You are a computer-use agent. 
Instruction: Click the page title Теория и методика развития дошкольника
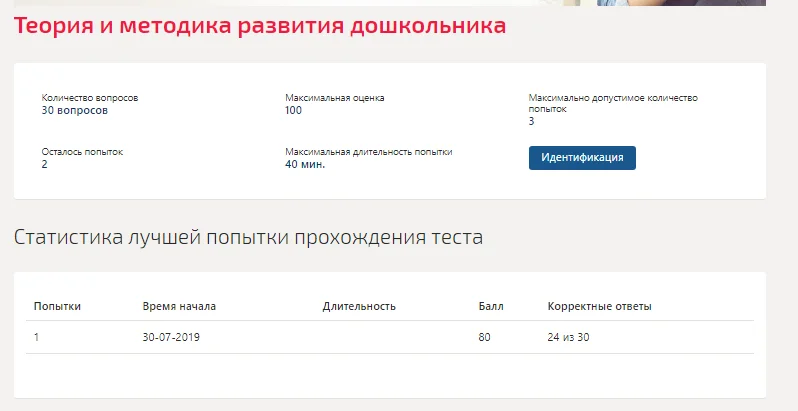pyautogui.click(x=260, y=25)
